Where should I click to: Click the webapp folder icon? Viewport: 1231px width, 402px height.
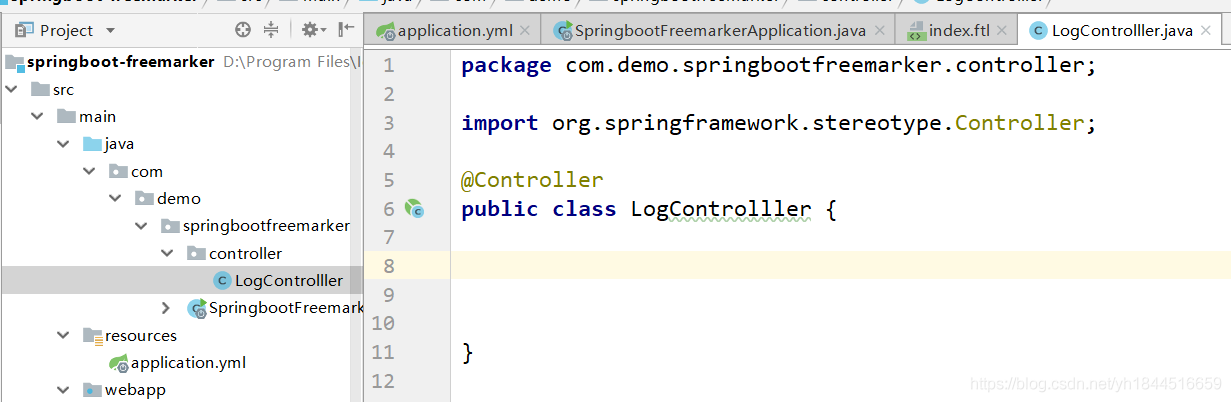[92, 390]
